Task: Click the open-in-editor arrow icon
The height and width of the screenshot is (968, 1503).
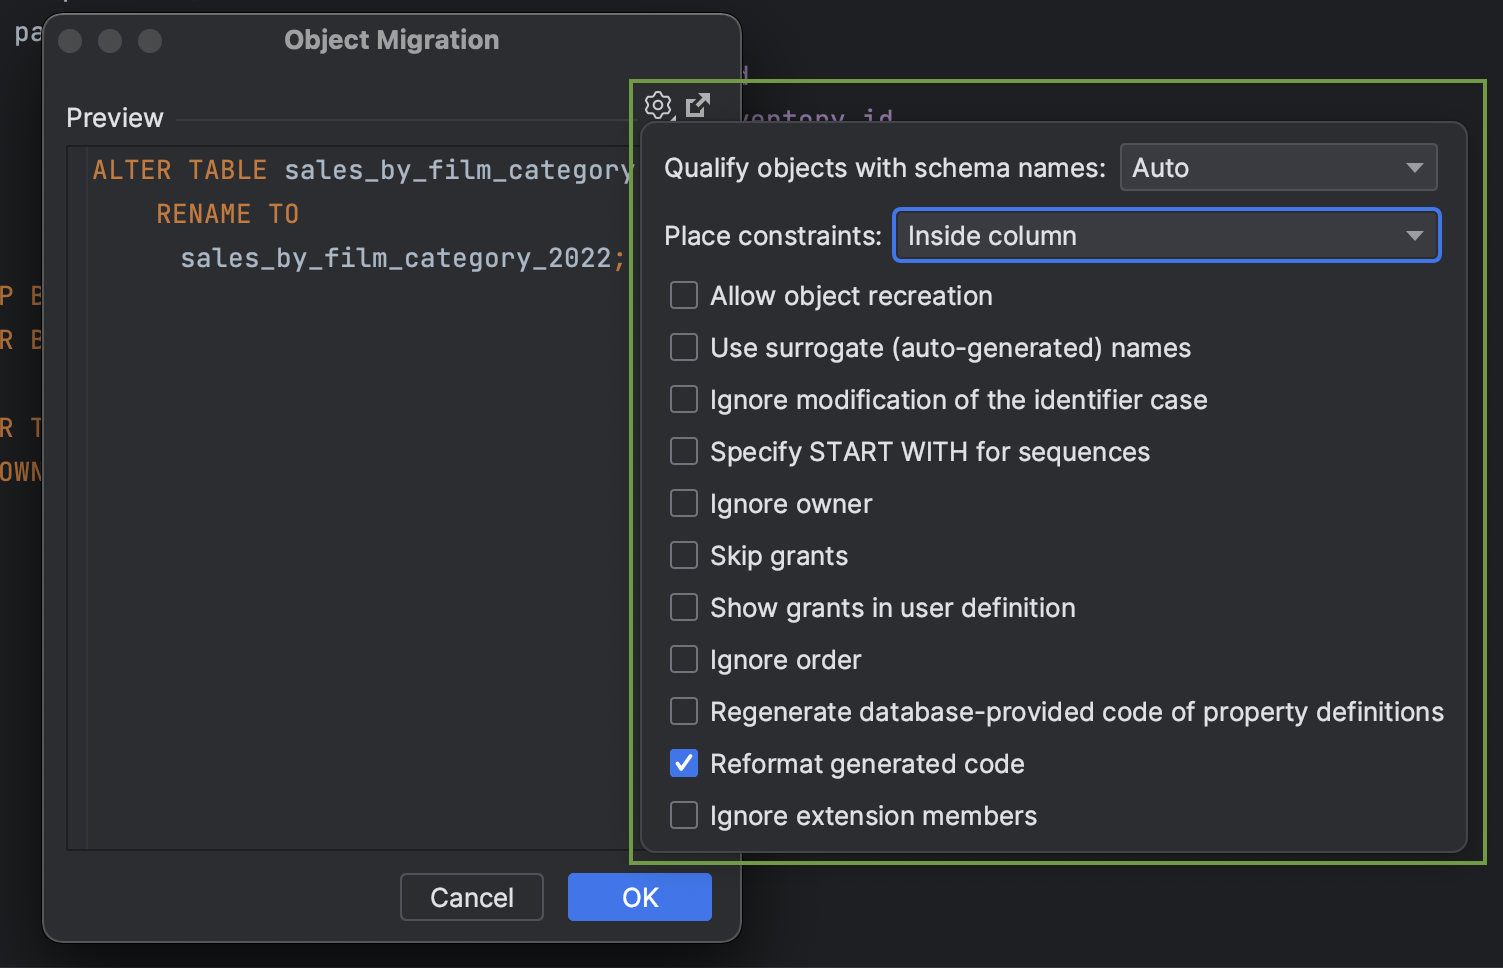Action: click(698, 105)
